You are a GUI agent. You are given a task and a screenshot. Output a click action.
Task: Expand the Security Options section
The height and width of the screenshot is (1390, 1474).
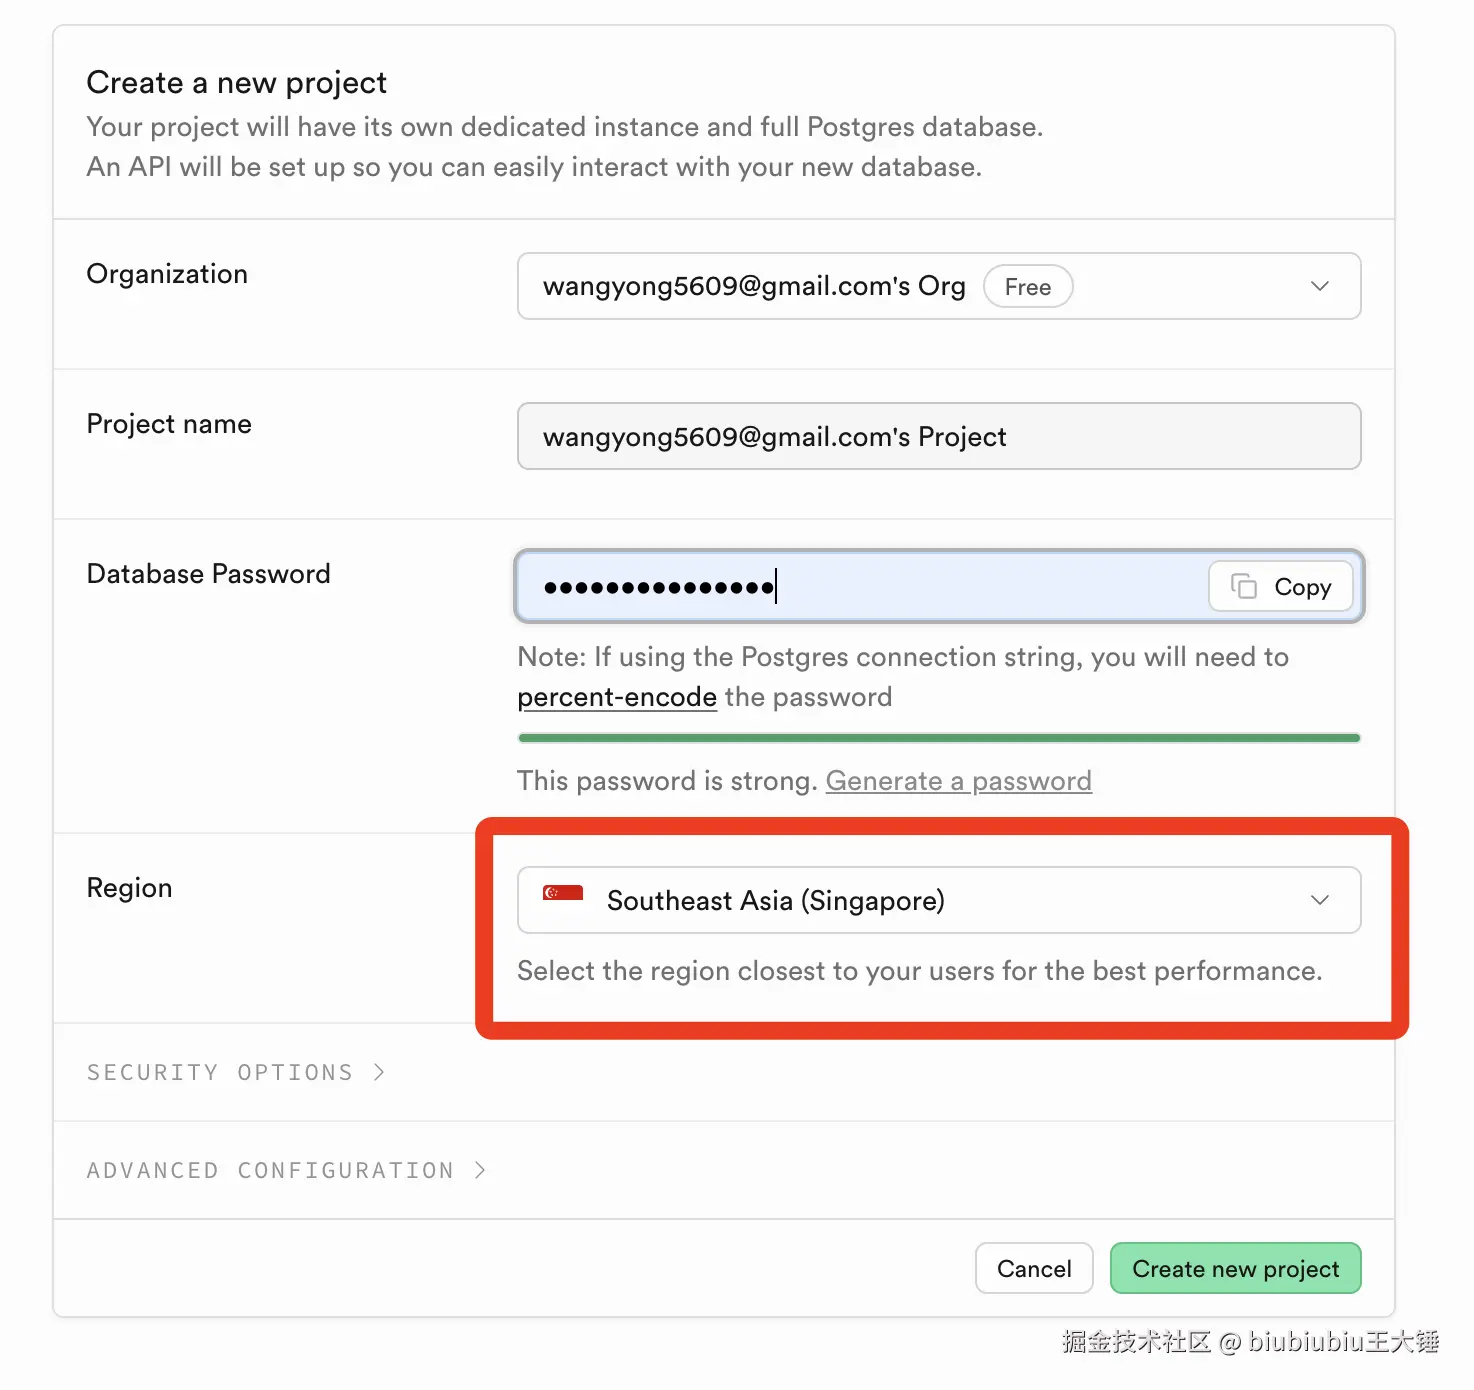(220, 1072)
